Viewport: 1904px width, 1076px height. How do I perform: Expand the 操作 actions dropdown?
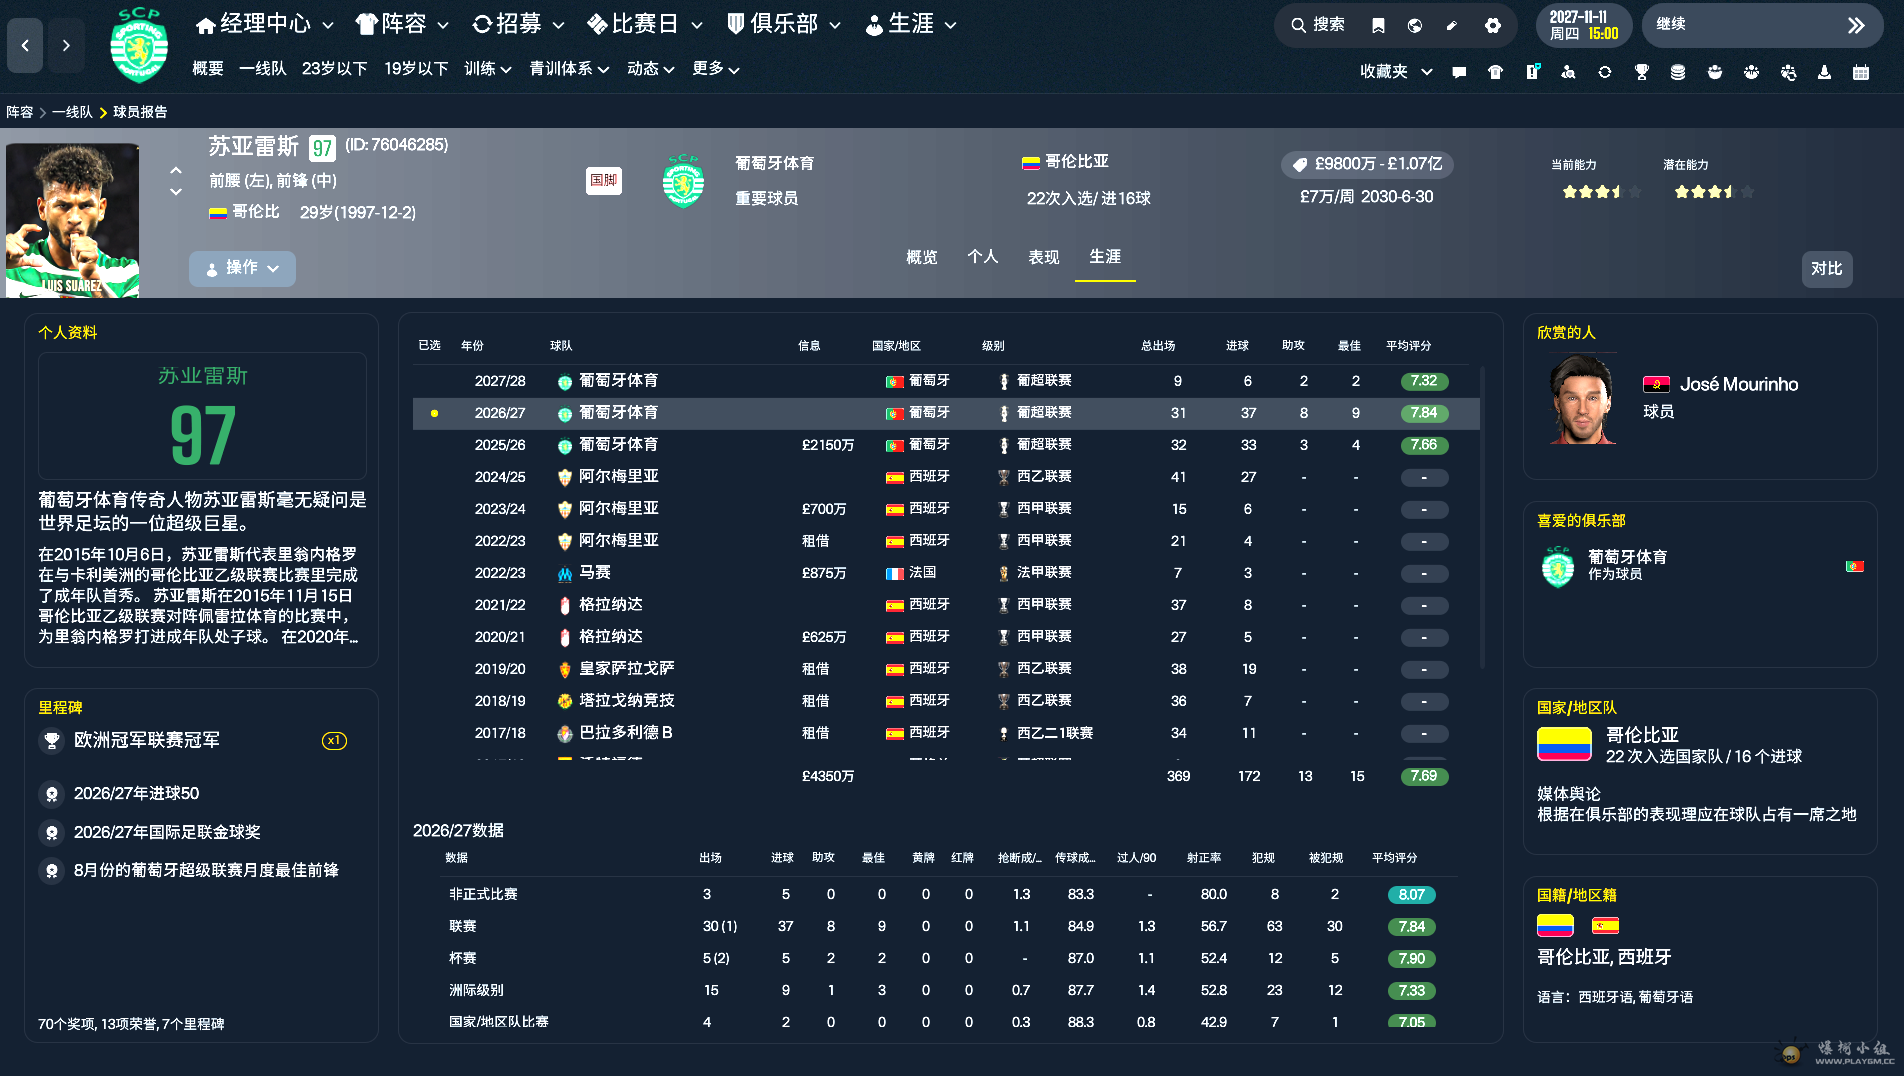click(x=242, y=268)
